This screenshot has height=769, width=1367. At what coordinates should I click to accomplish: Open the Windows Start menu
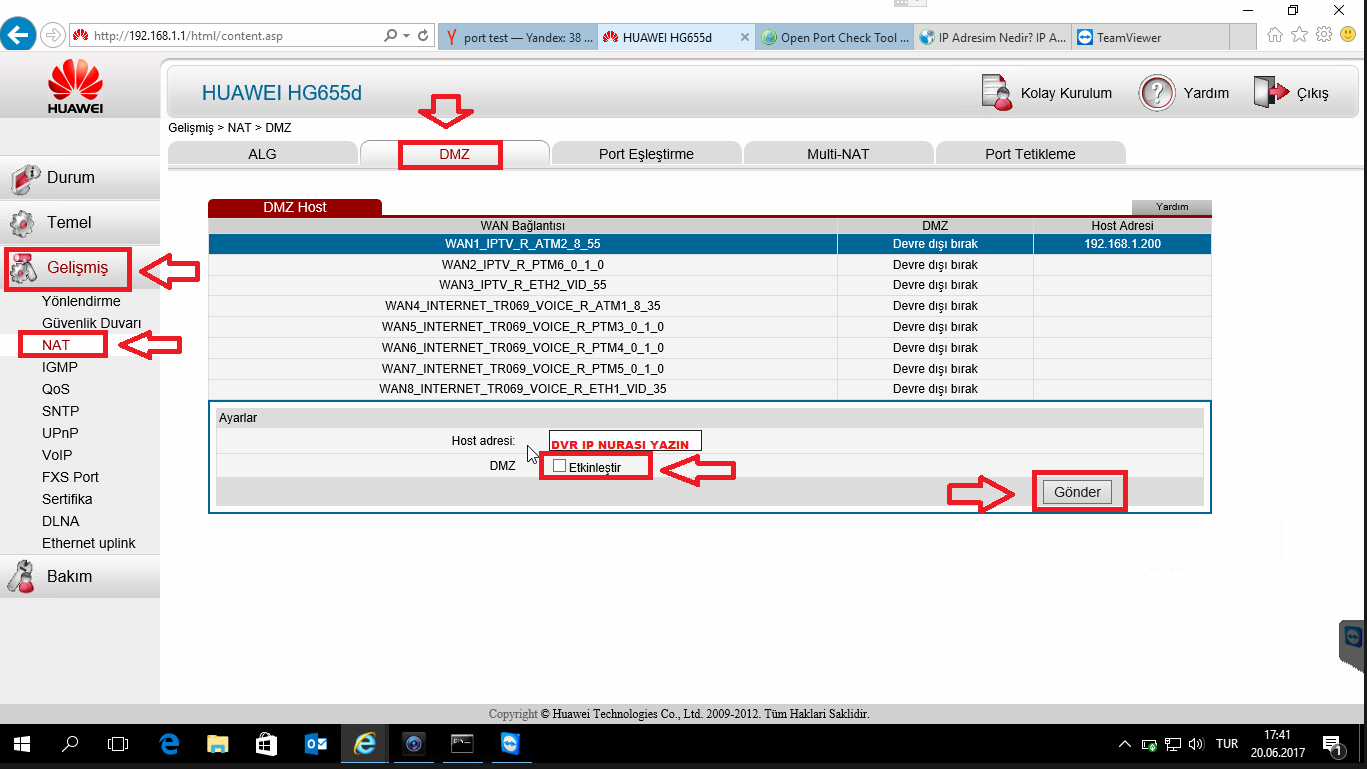(x=22, y=744)
